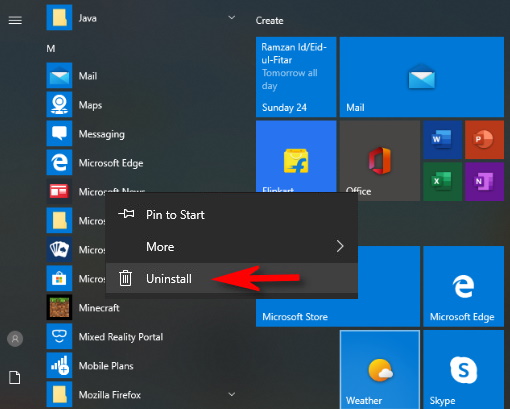
Task: Open the Maps app icon
Action: 59,105
